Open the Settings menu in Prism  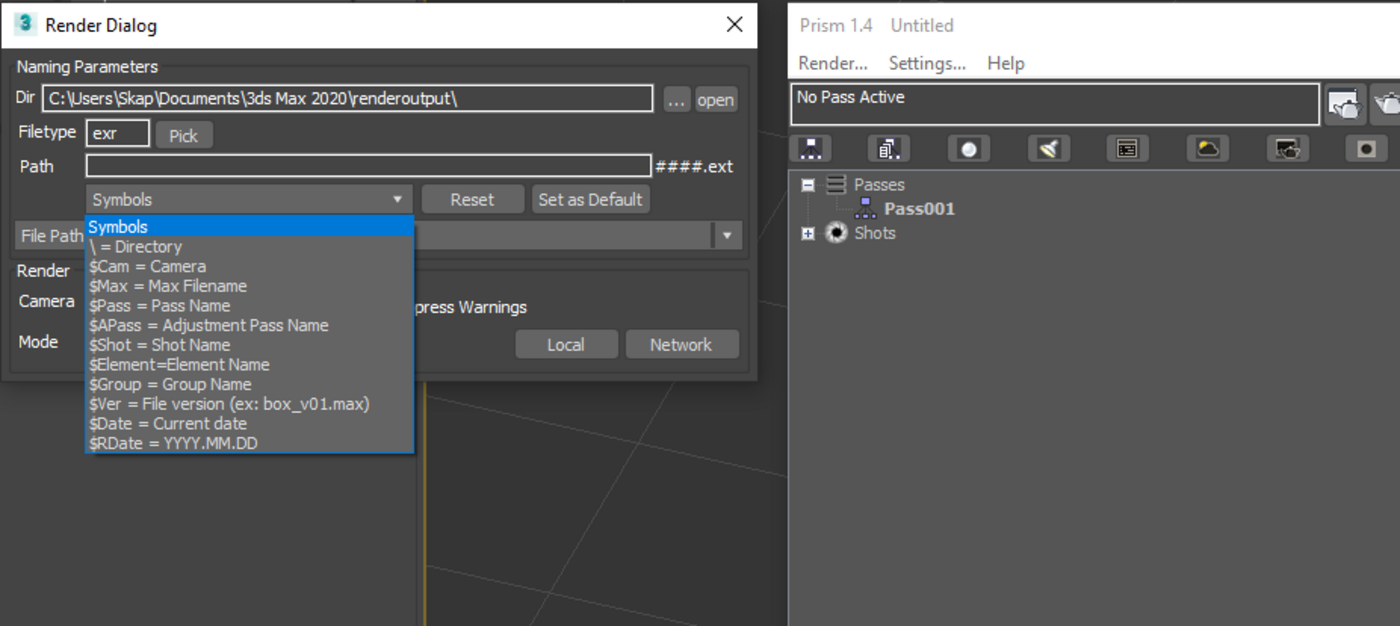tap(927, 63)
